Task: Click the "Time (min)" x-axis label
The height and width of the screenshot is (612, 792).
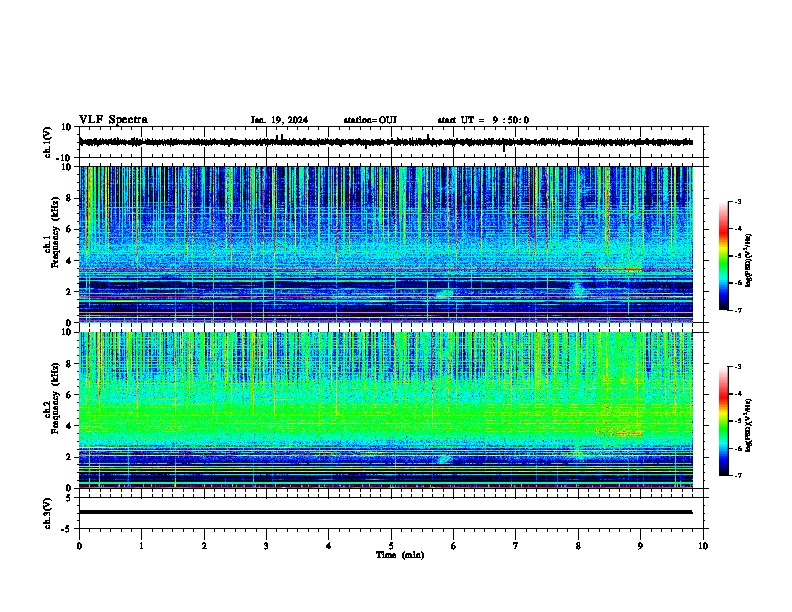Action: pos(400,555)
